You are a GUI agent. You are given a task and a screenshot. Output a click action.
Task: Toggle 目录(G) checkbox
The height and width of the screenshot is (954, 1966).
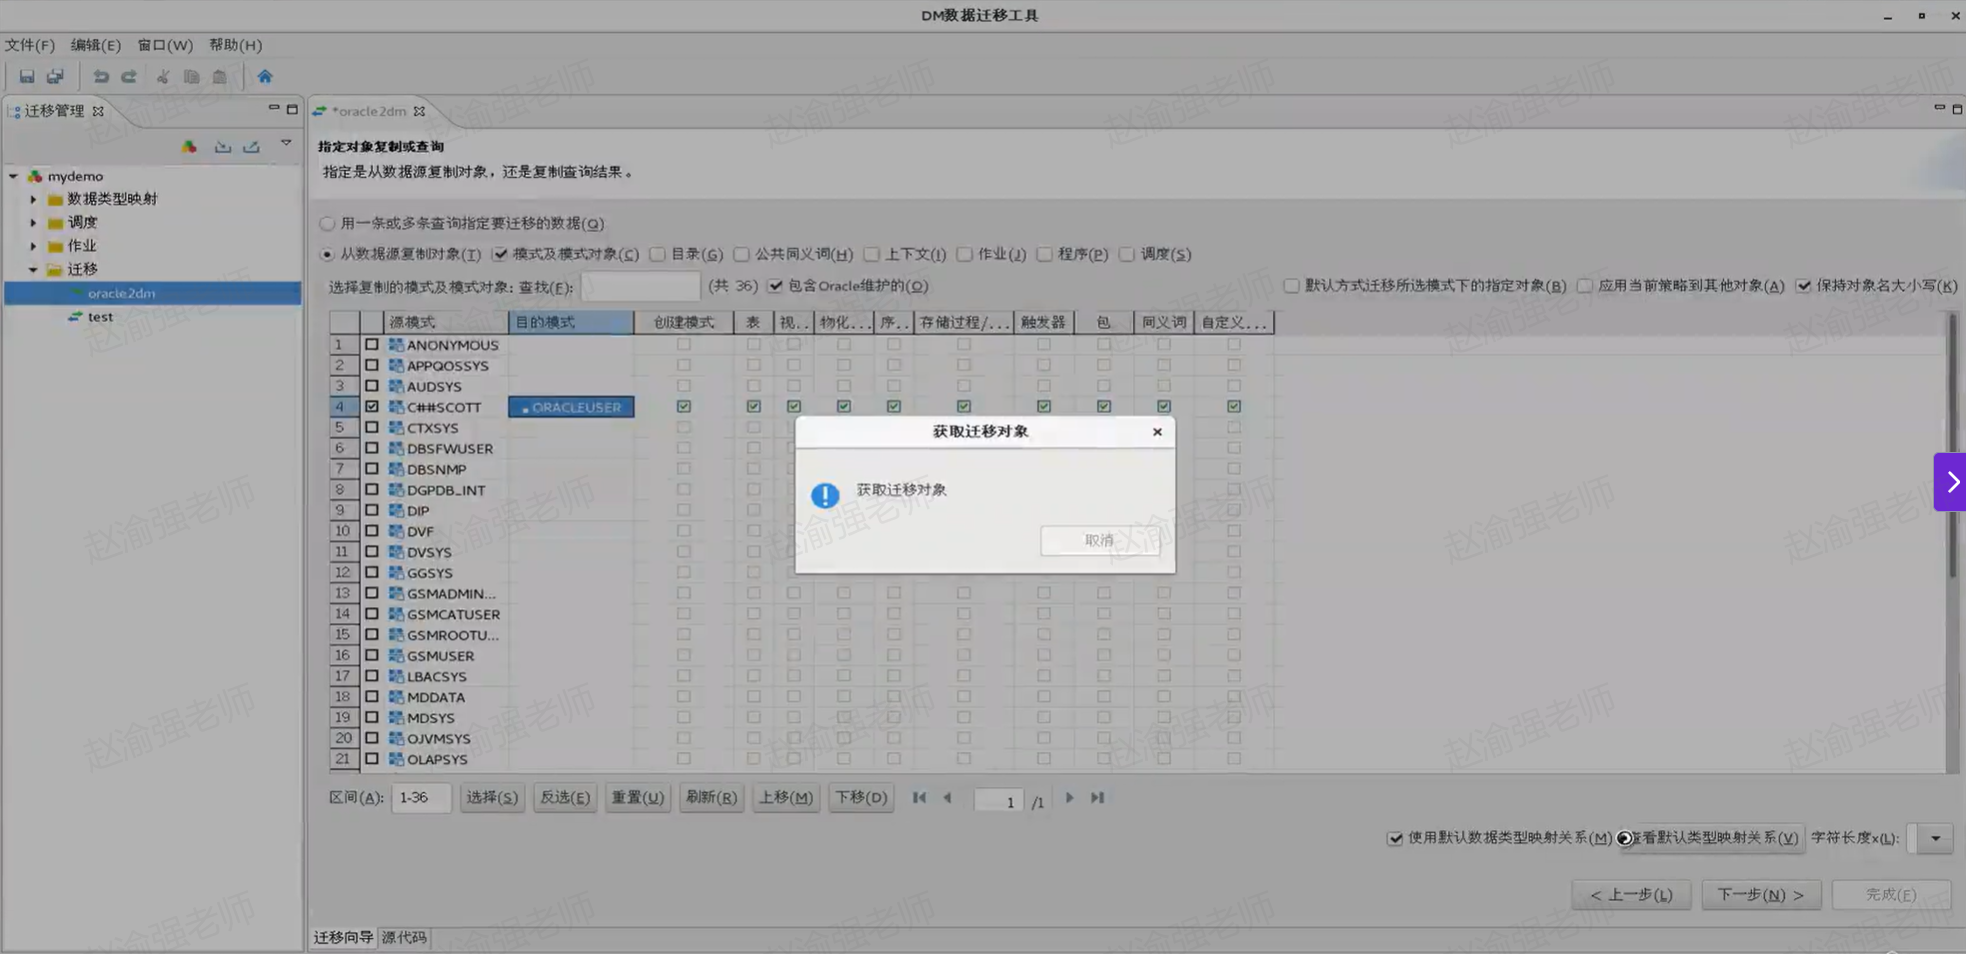(657, 254)
